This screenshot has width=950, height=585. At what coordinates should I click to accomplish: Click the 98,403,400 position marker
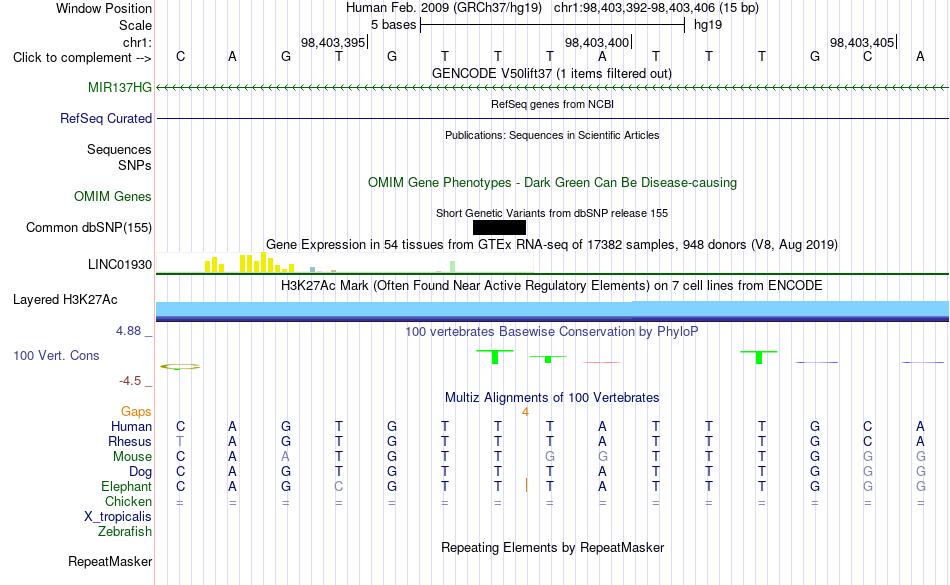597,42
